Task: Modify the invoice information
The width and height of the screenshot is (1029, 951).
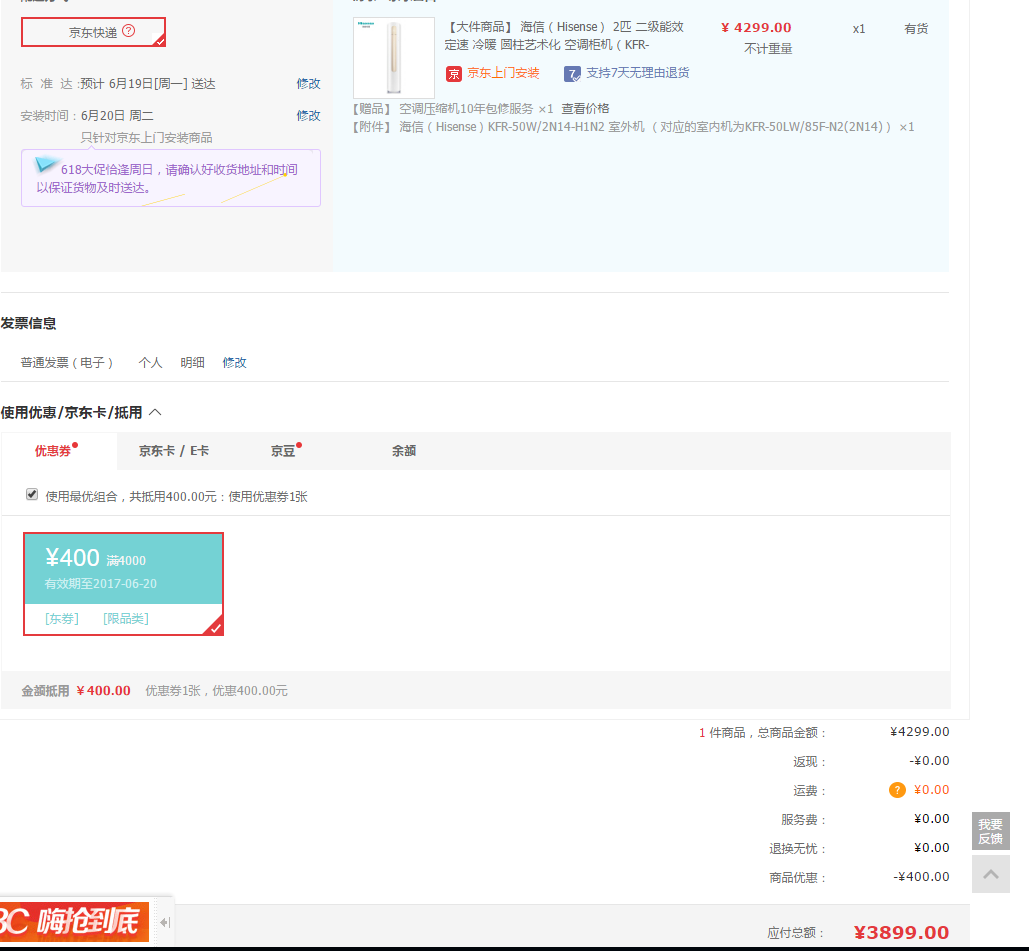Action: (234, 362)
